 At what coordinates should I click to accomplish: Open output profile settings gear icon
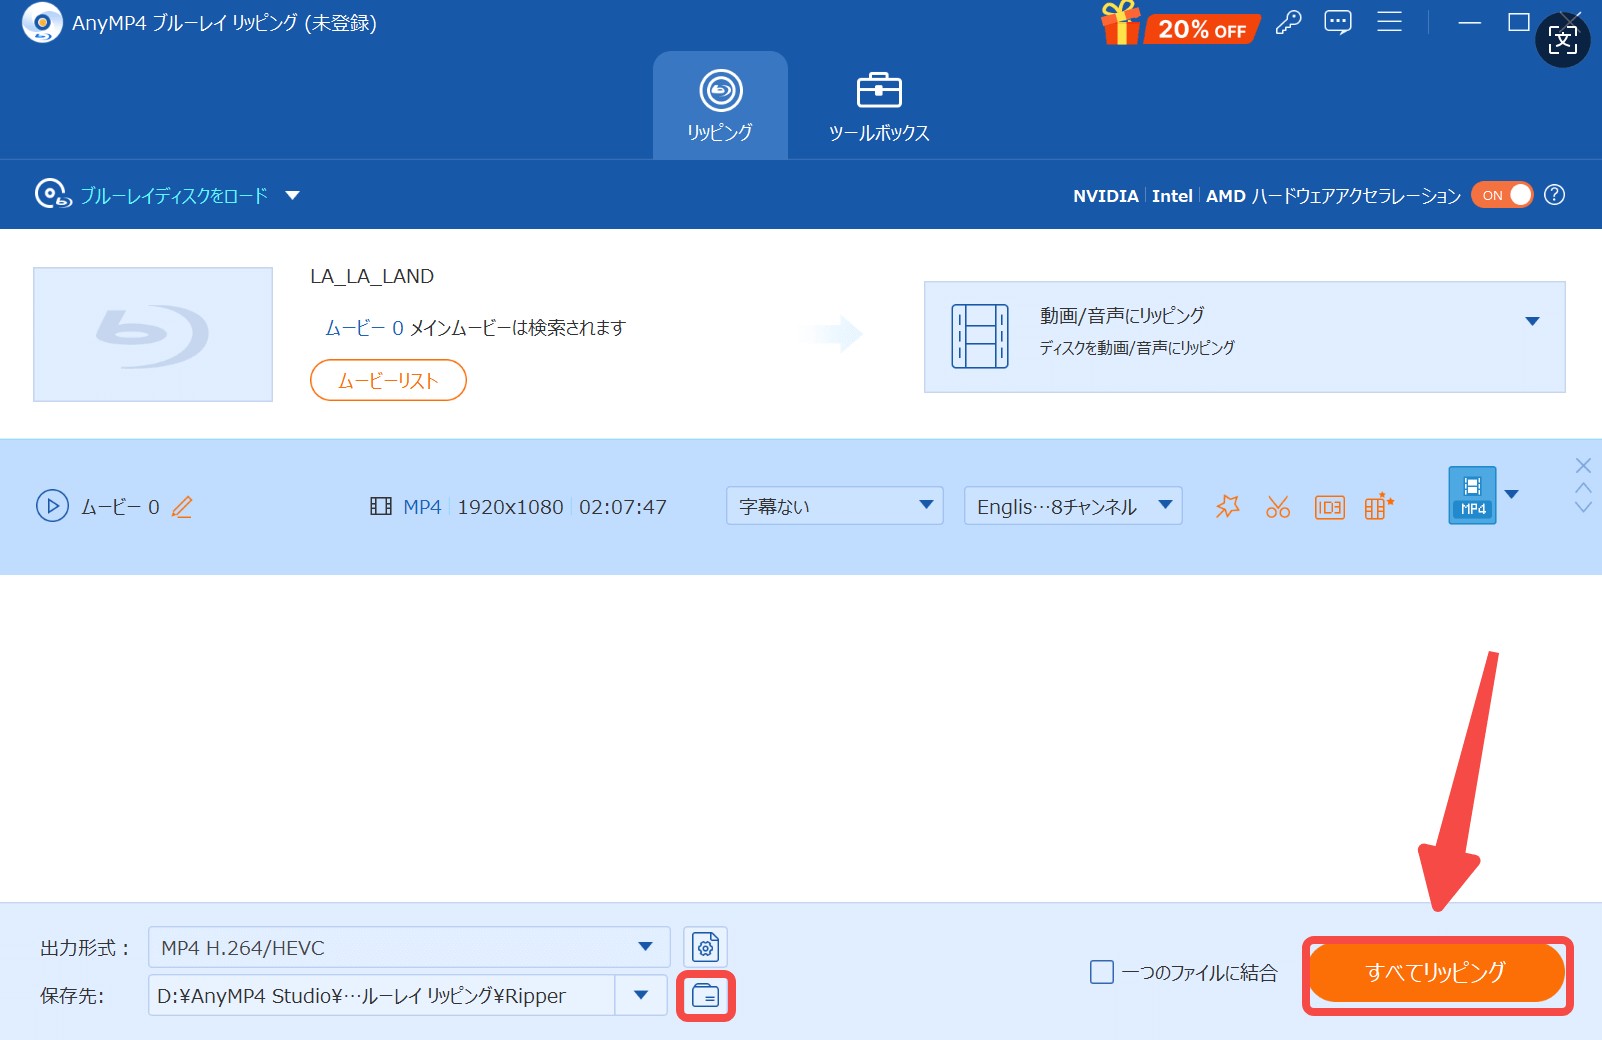pyautogui.click(x=705, y=947)
